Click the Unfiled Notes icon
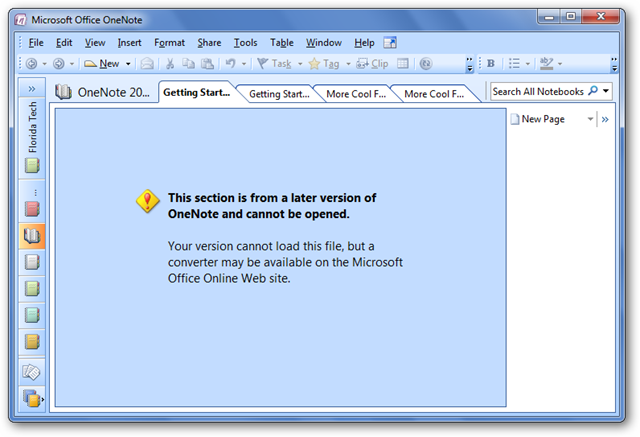This screenshot has height=437, width=640. pyautogui.click(x=32, y=372)
